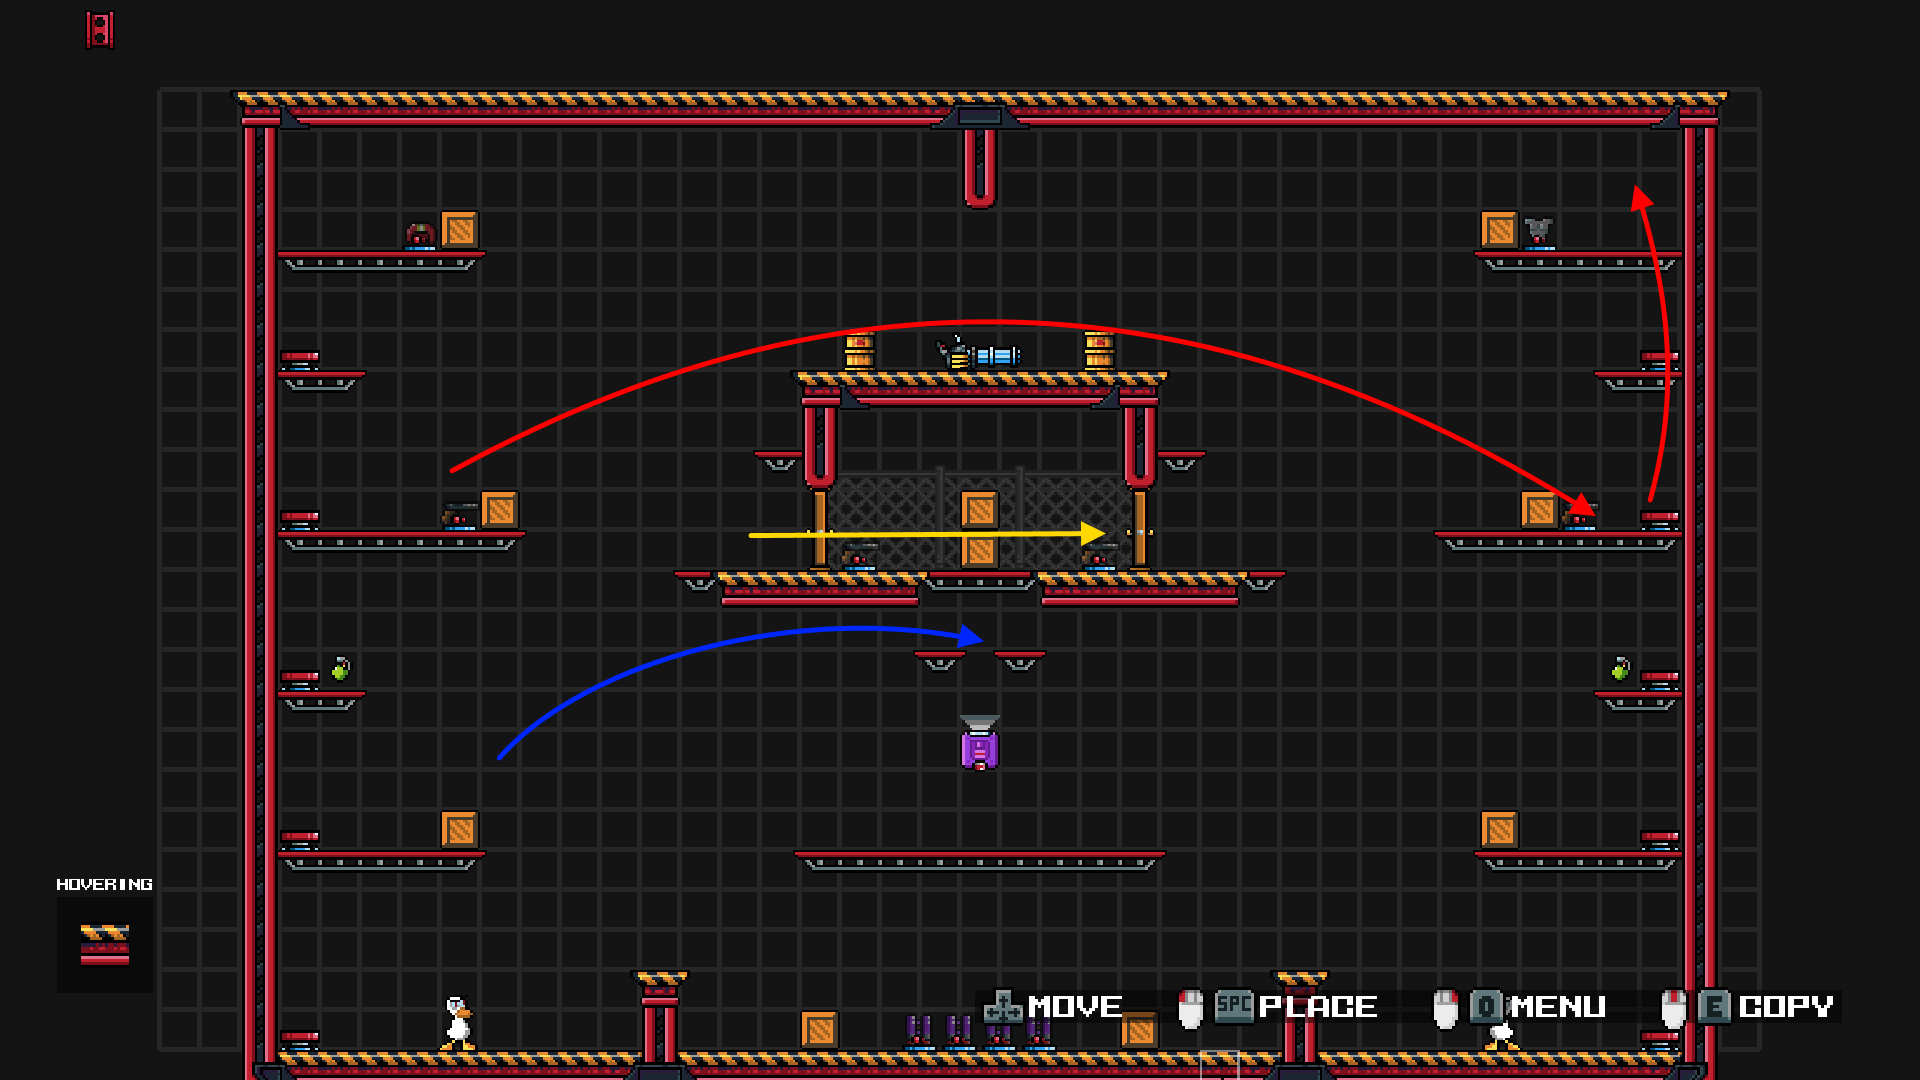Viewport: 1920px width, 1080px height.
Task: Click the white duck at bottom-left floor
Action: pos(458,1022)
